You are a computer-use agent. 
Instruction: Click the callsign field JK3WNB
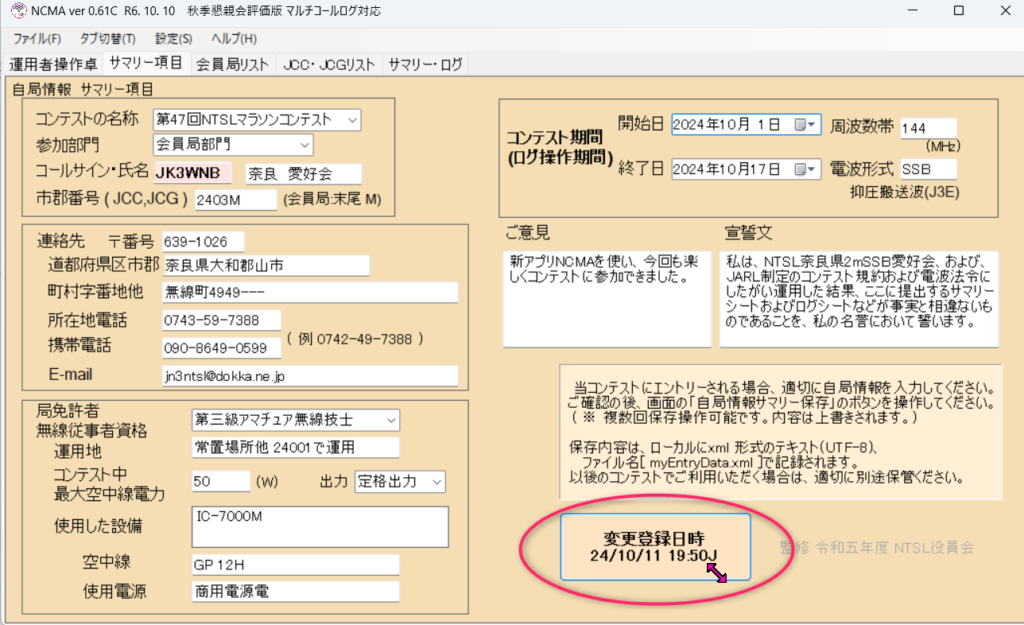click(x=192, y=172)
